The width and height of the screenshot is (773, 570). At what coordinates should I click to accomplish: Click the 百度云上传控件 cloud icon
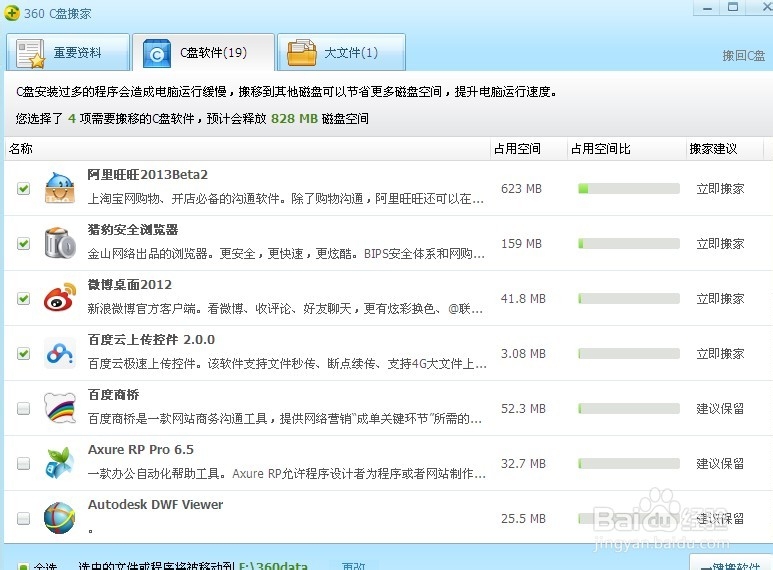(60, 353)
